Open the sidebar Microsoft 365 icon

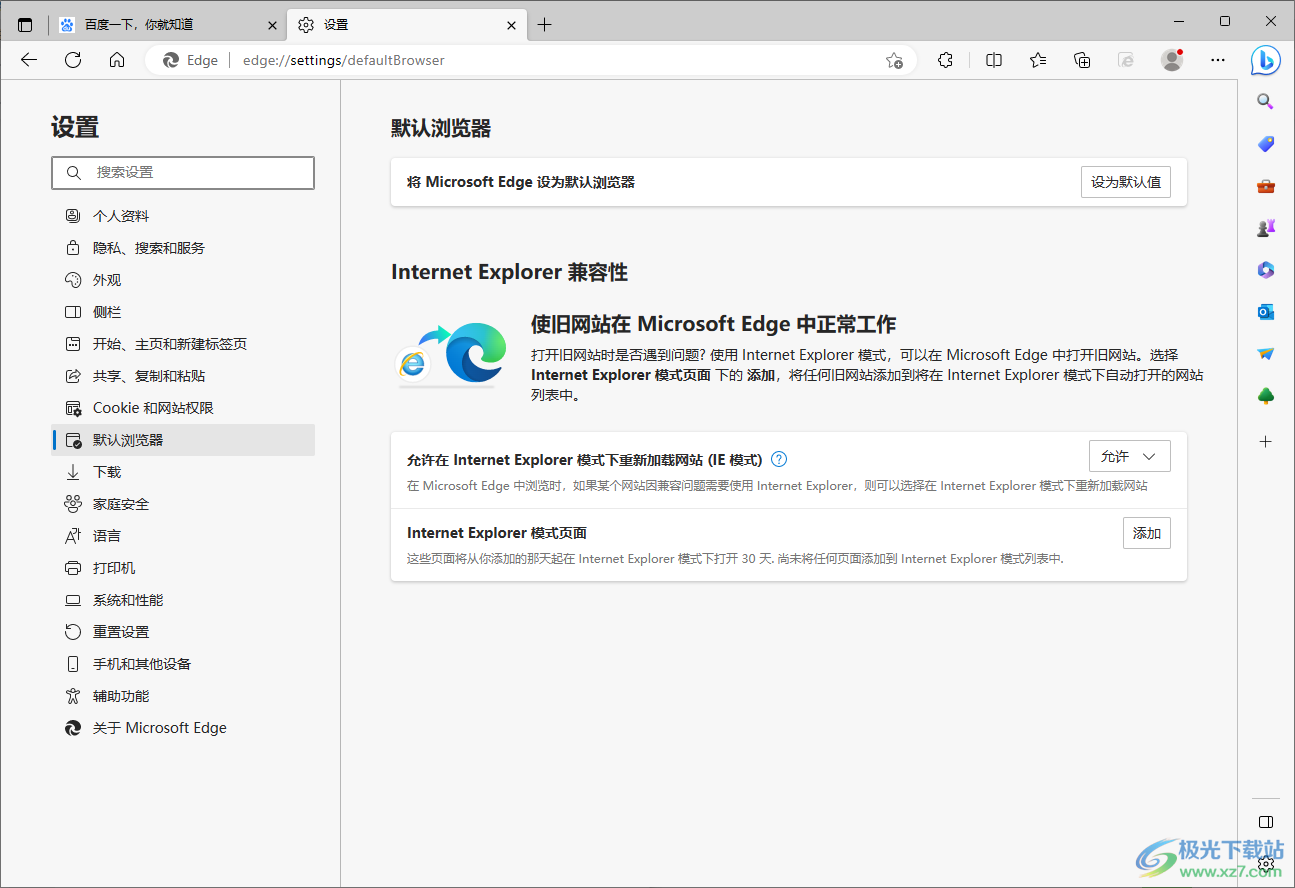click(1266, 270)
